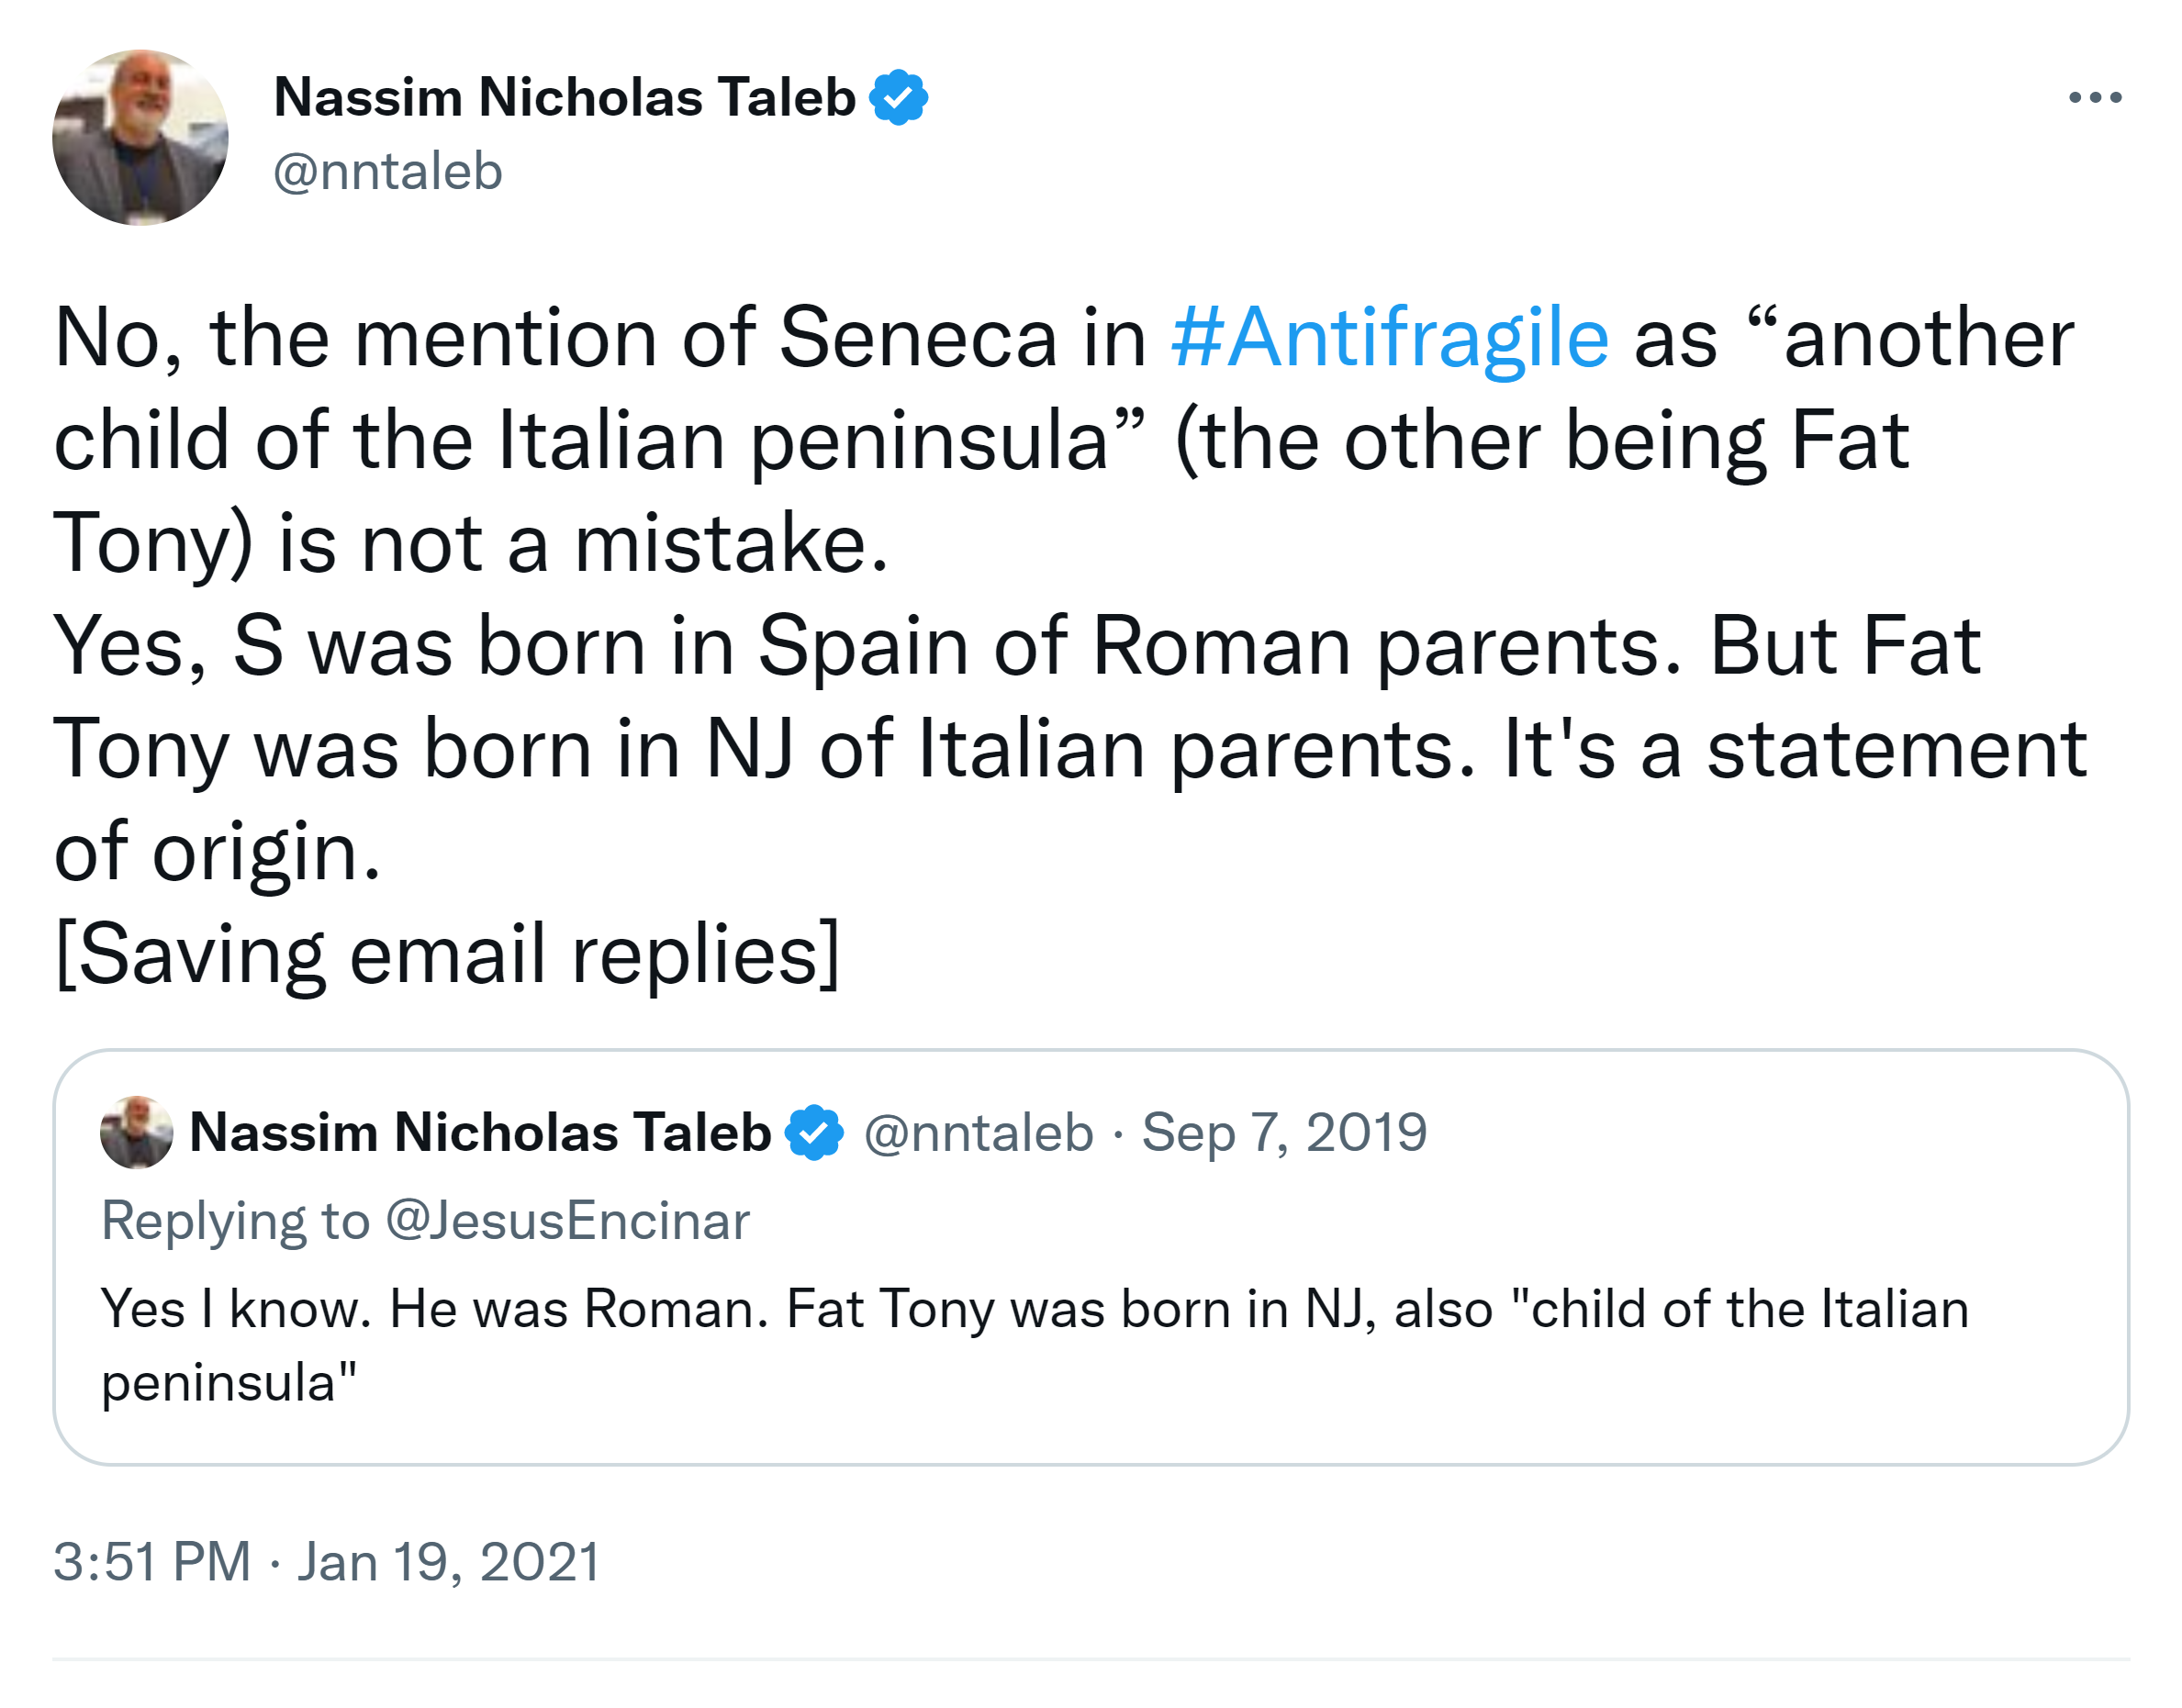Open the @nntaleb handle under the author name

point(388,171)
